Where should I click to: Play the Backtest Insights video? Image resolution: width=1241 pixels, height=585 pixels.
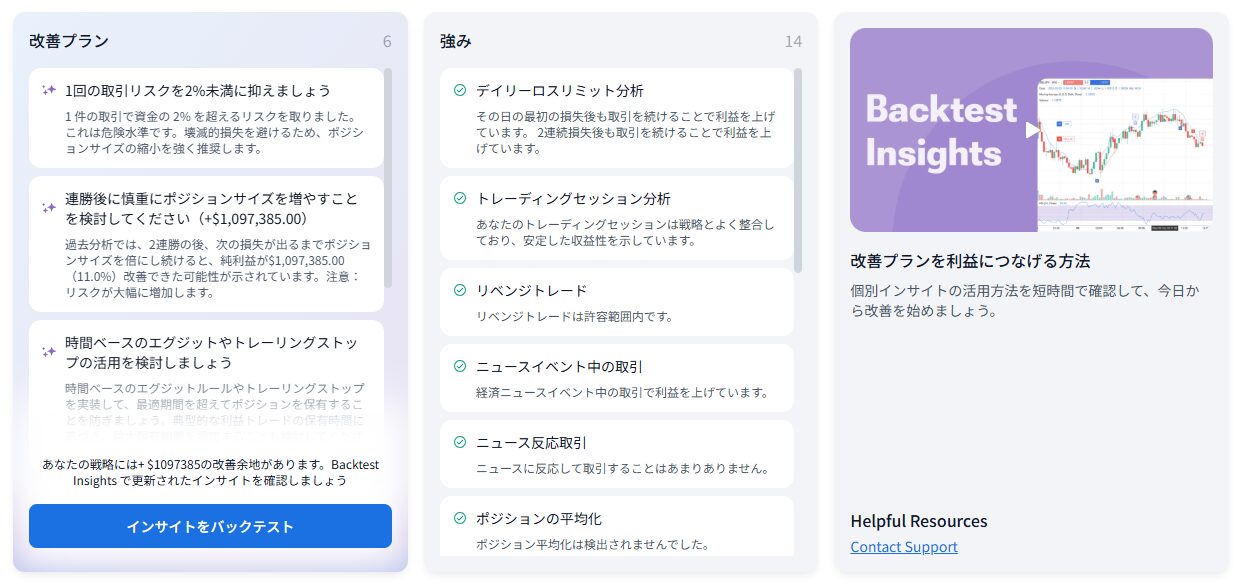[1031, 130]
